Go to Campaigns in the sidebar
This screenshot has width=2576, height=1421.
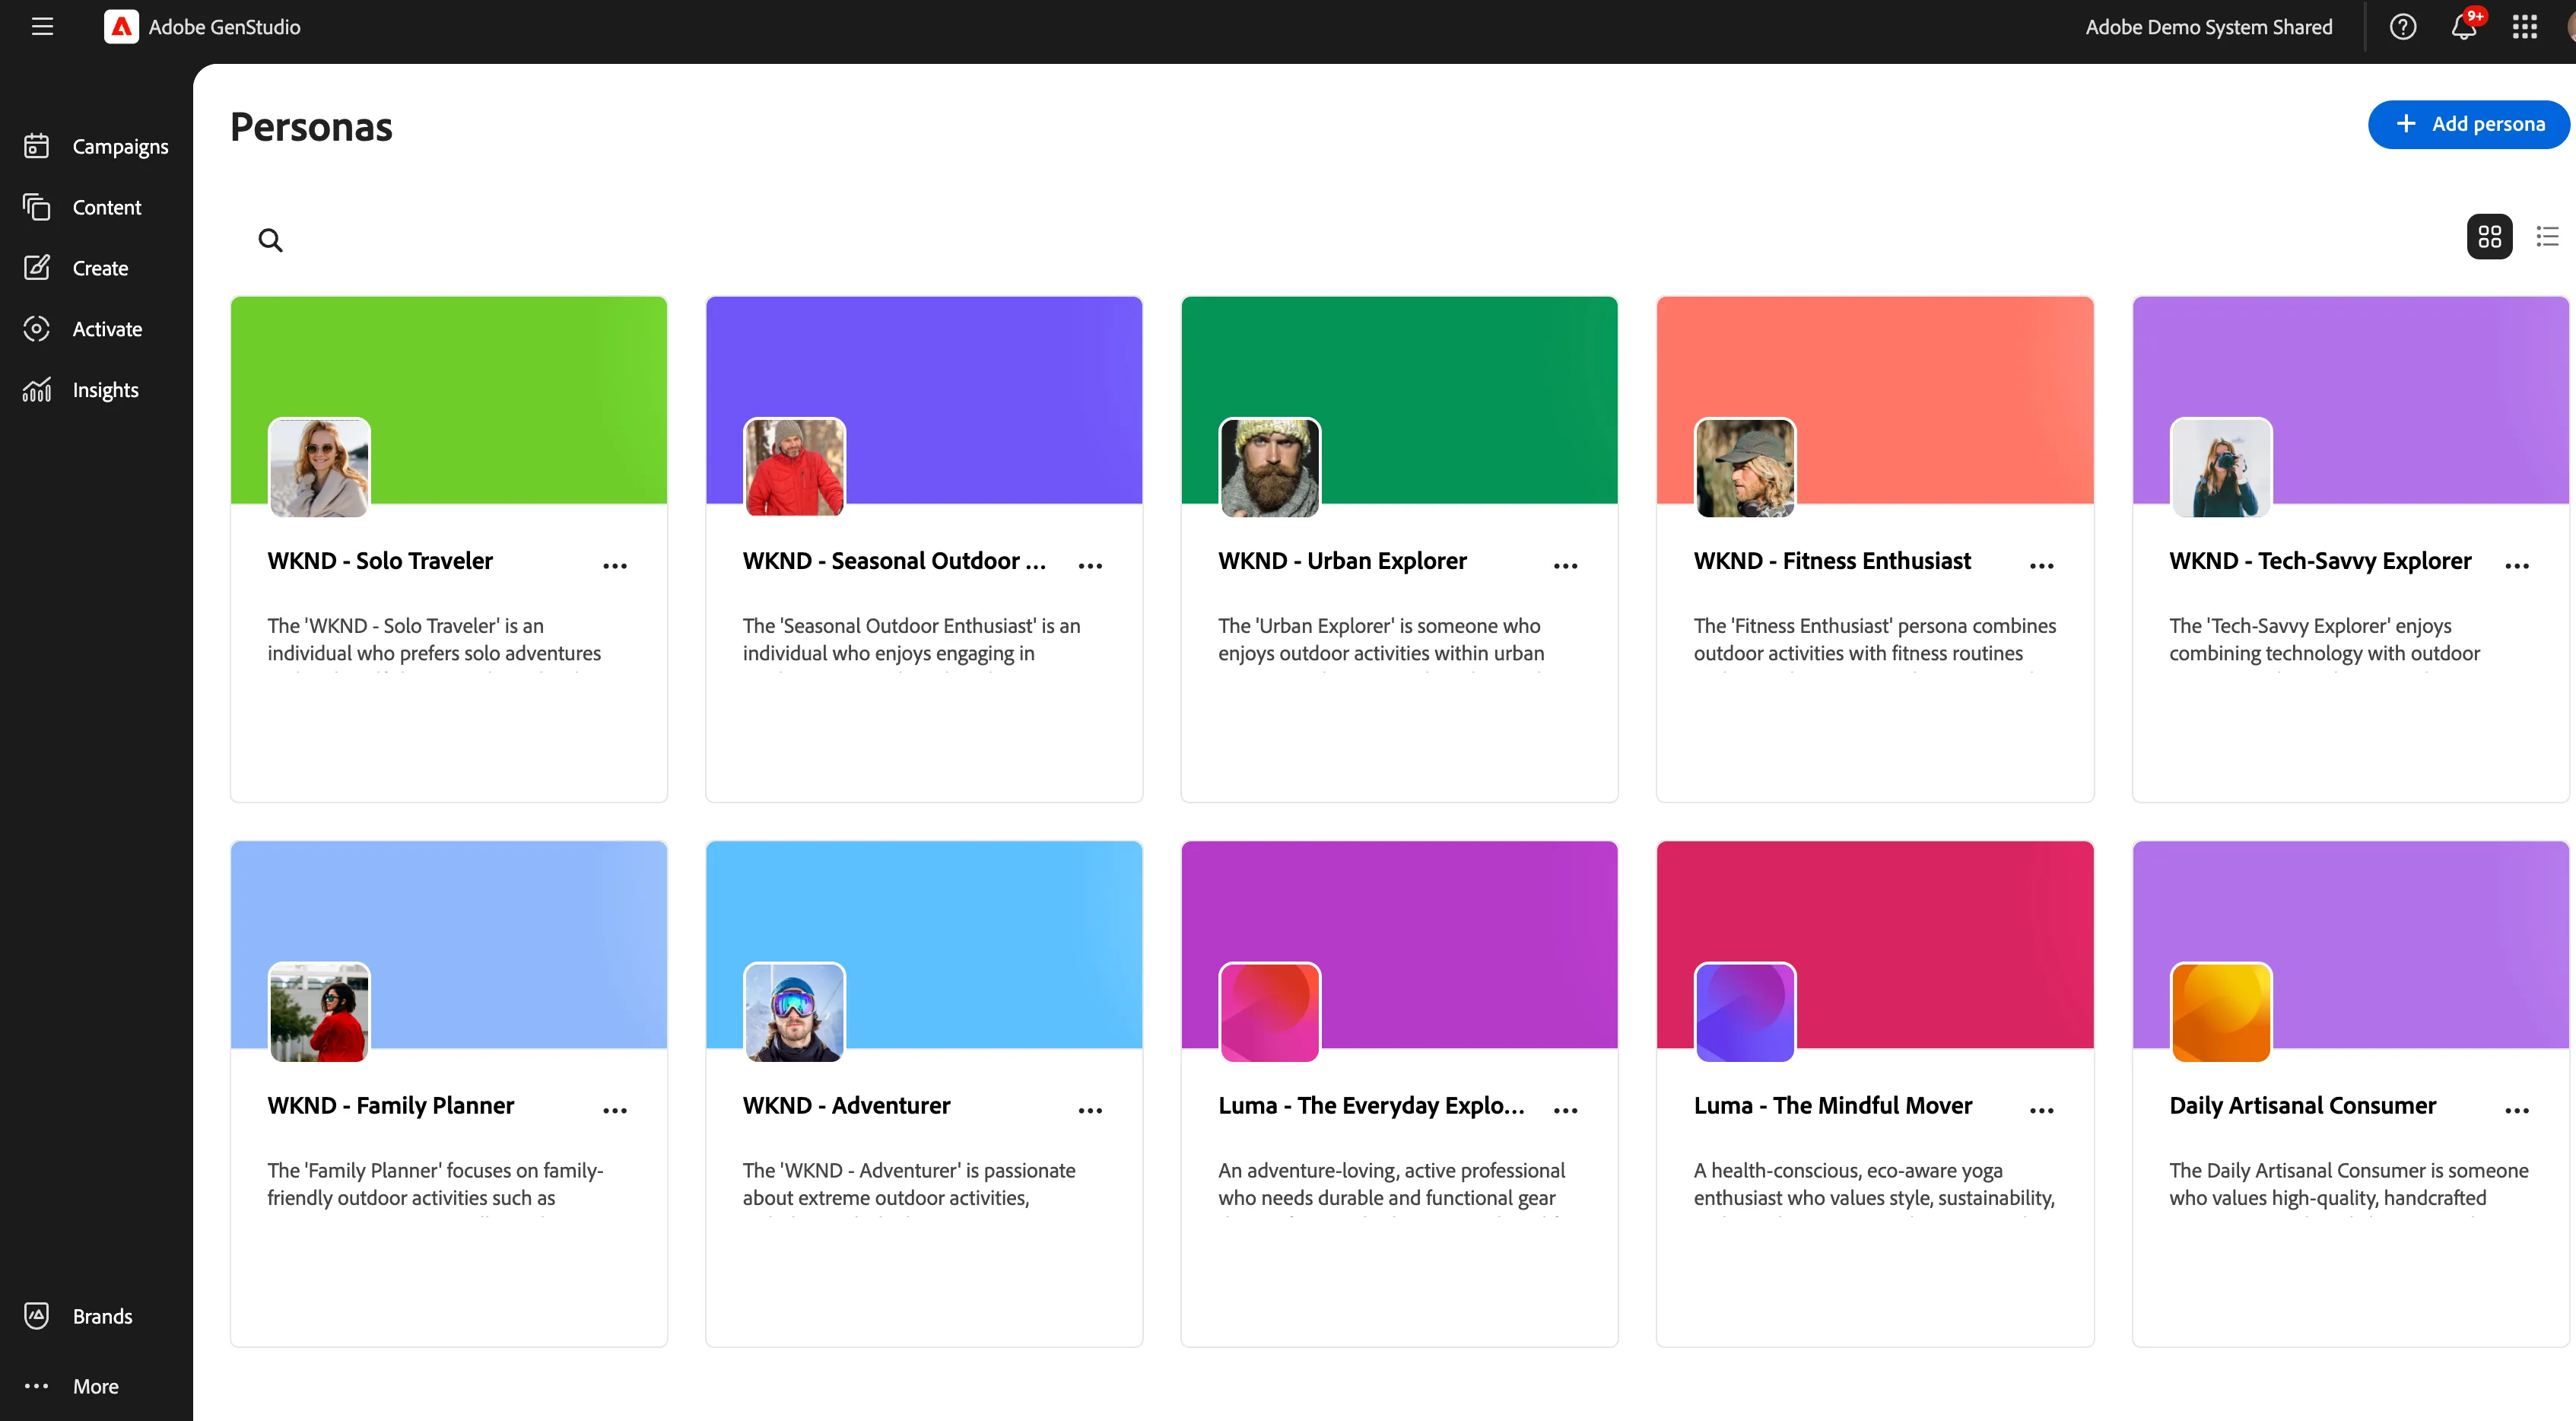(96, 147)
